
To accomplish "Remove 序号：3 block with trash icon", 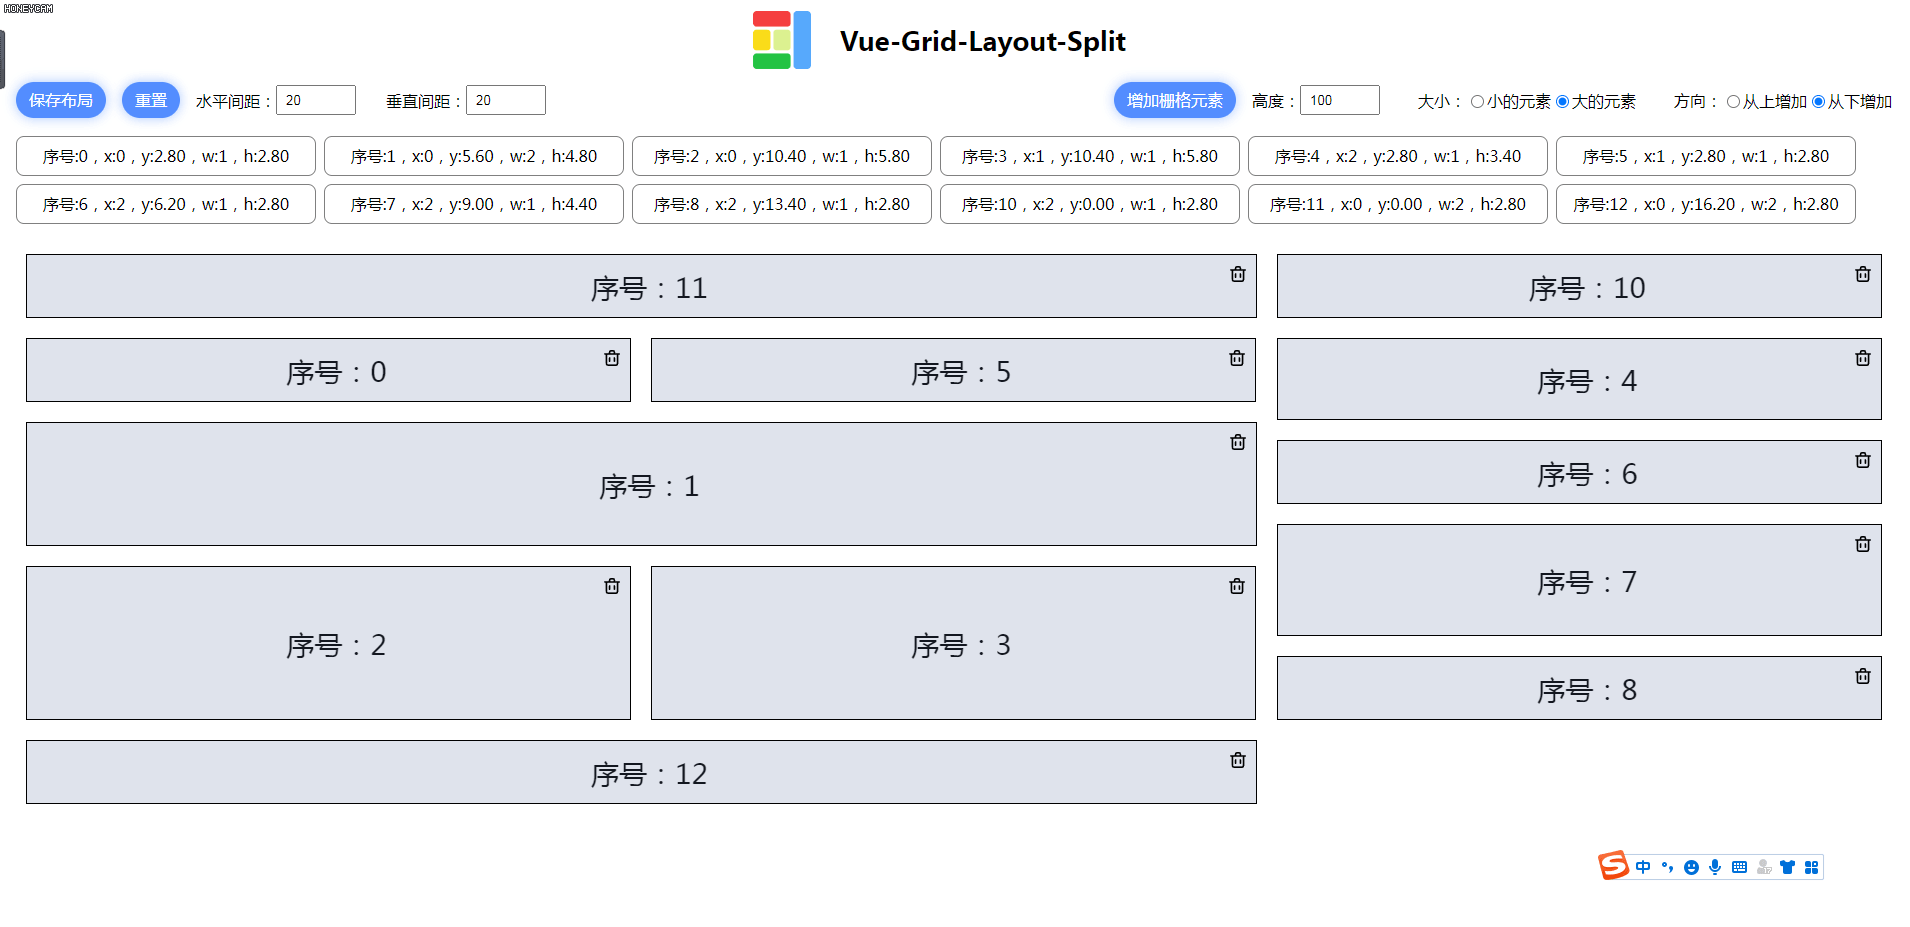I will (1237, 586).
